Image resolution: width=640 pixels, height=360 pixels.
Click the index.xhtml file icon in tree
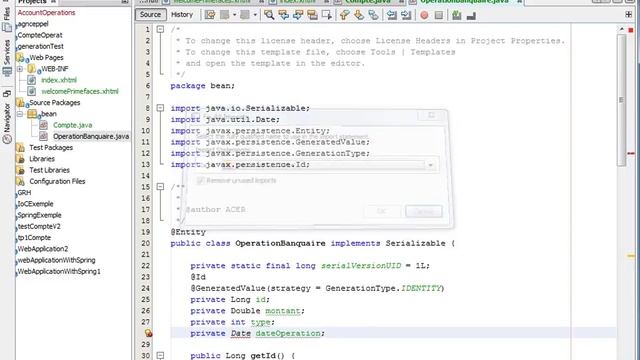tap(31, 80)
